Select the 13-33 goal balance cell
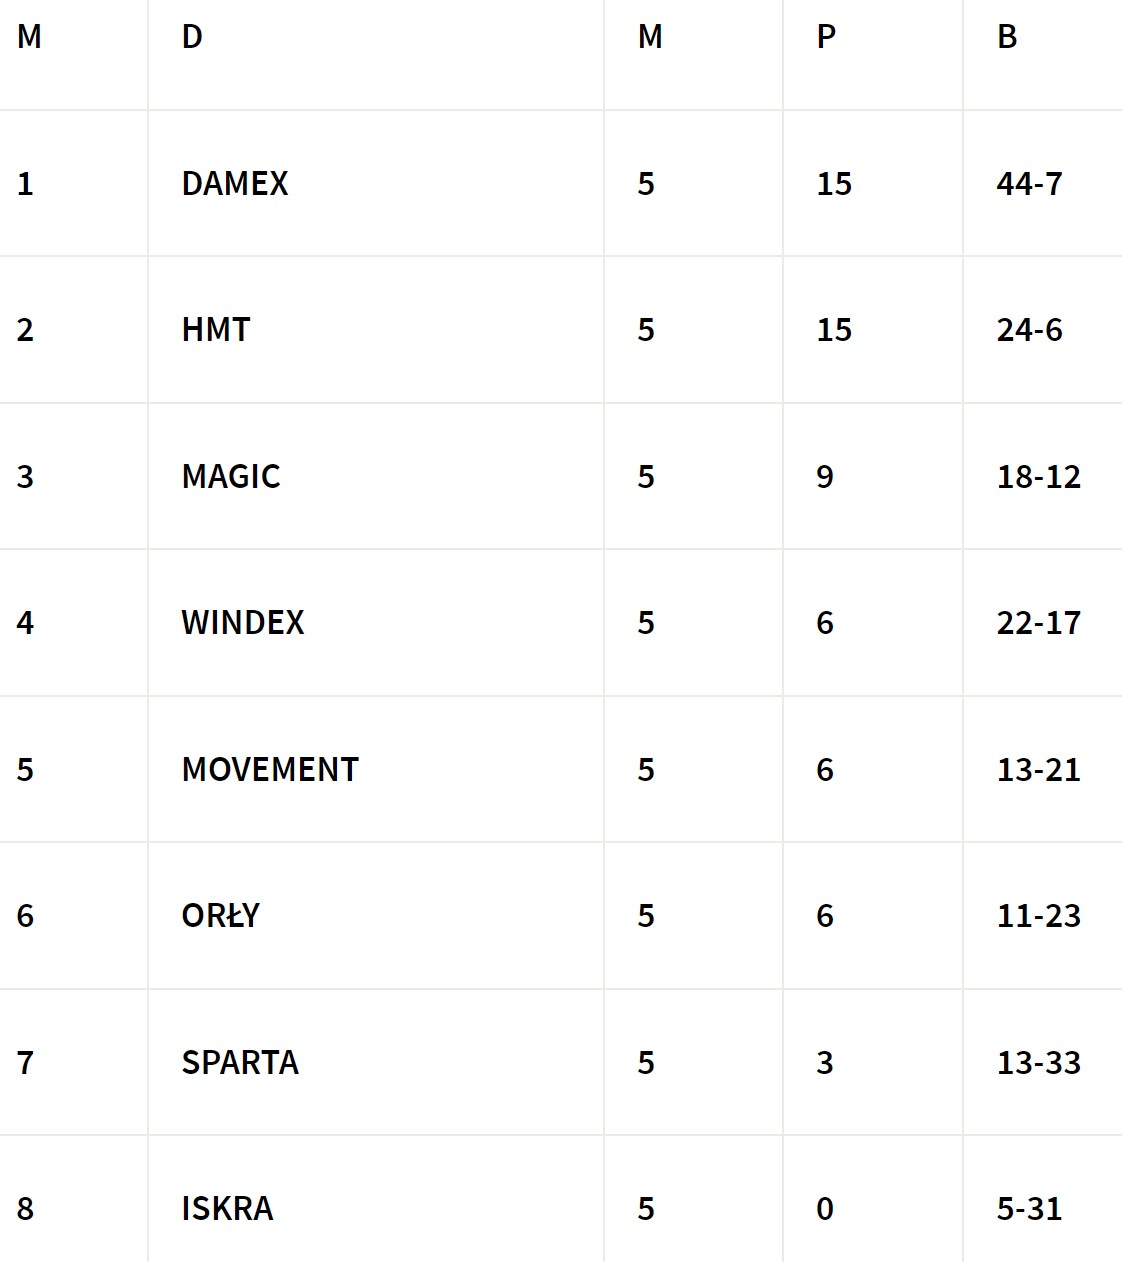 (1039, 1063)
